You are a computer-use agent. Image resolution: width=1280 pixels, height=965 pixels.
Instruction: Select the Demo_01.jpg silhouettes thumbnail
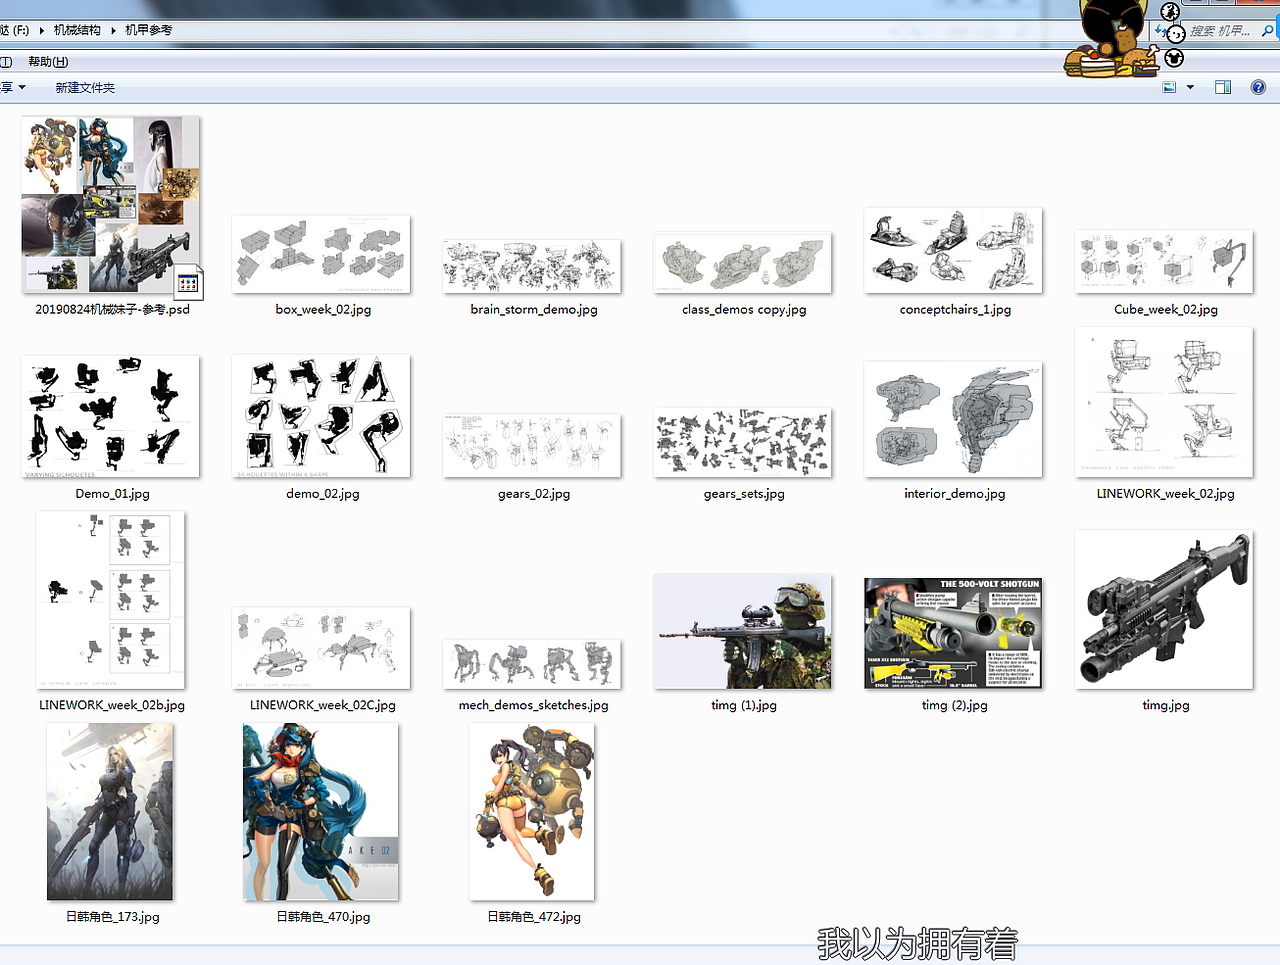pos(110,416)
